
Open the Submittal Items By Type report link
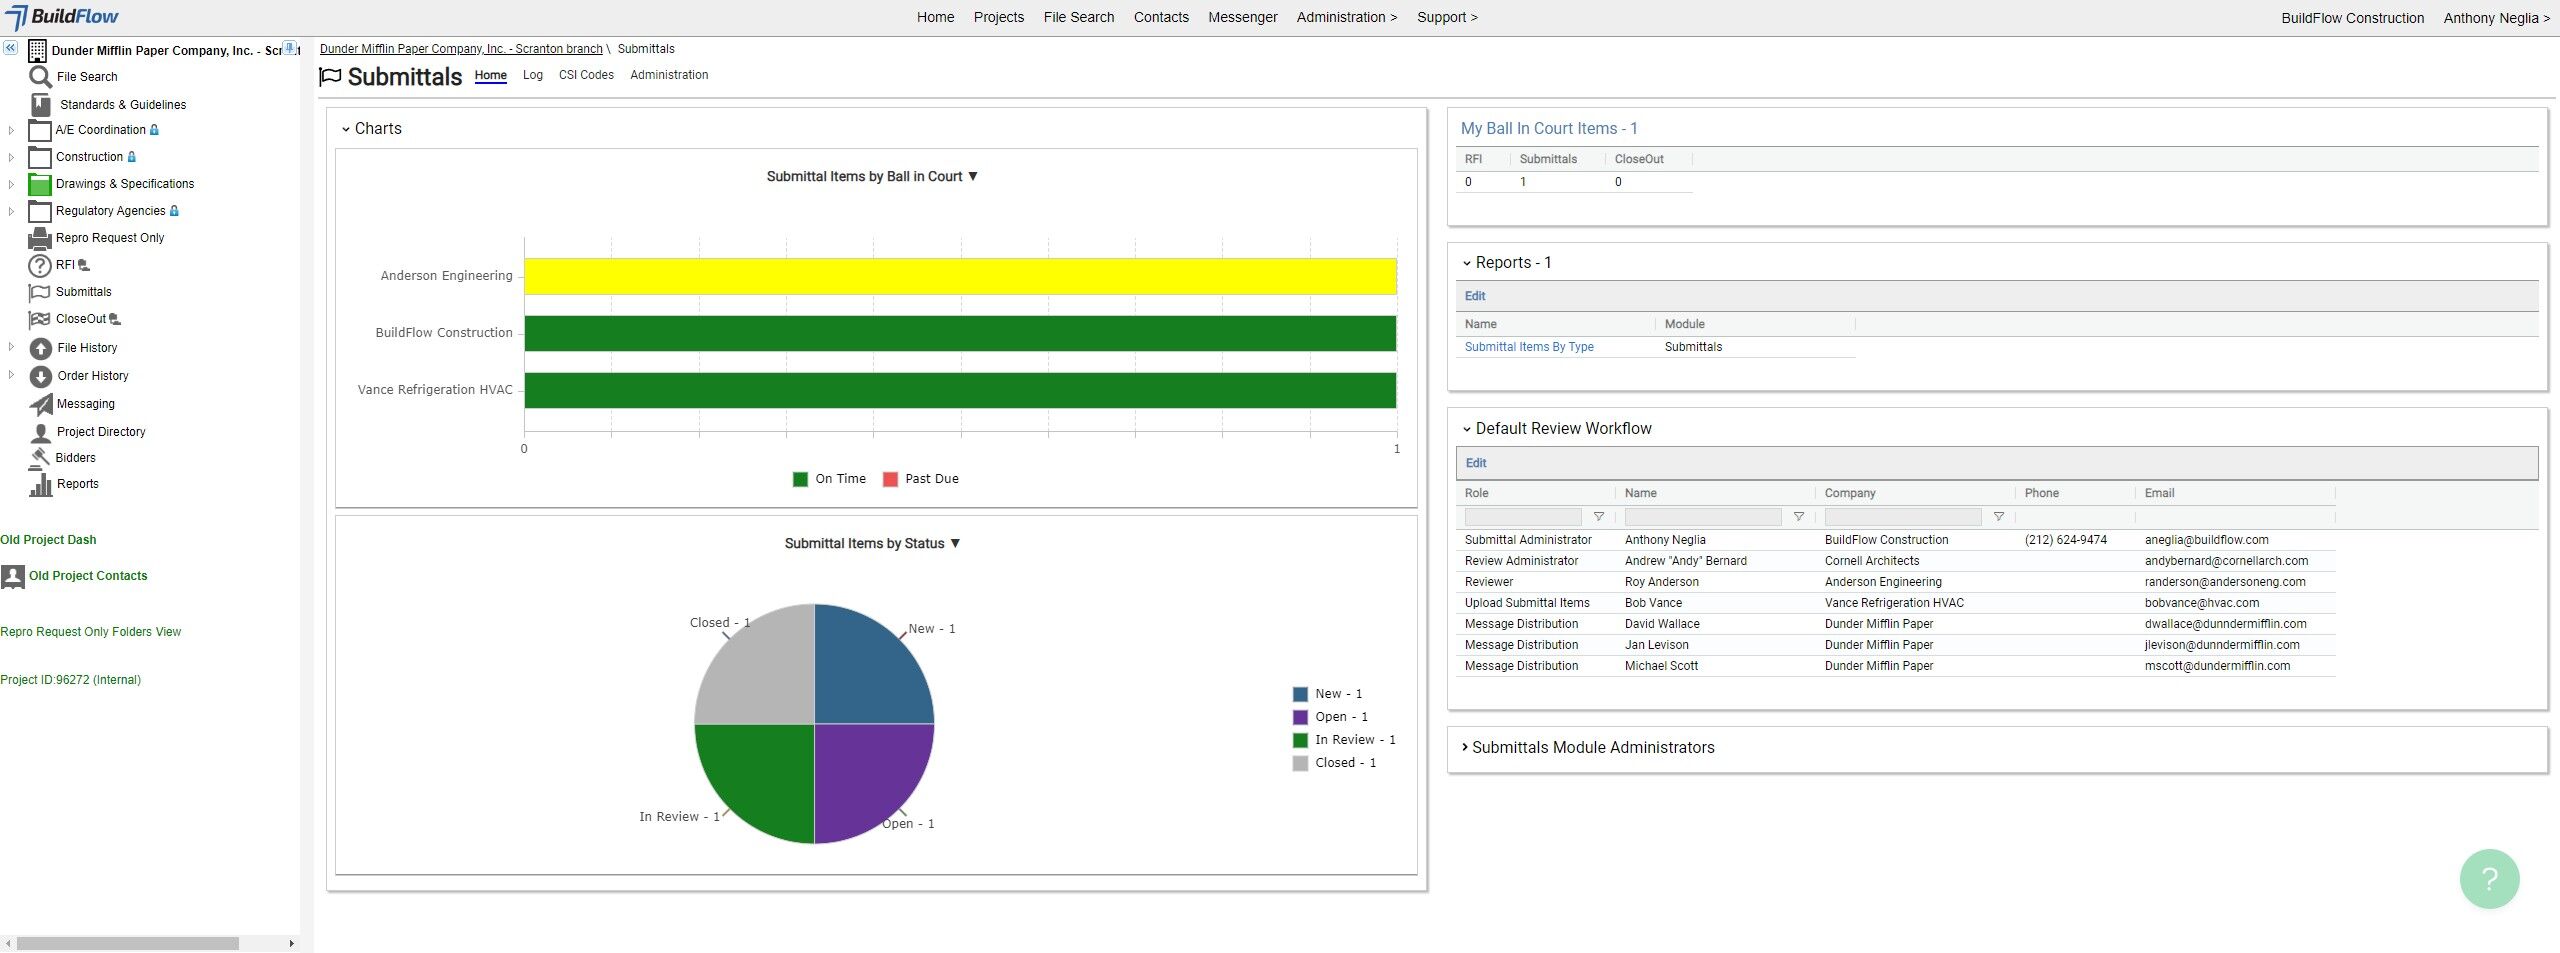pos(1528,347)
